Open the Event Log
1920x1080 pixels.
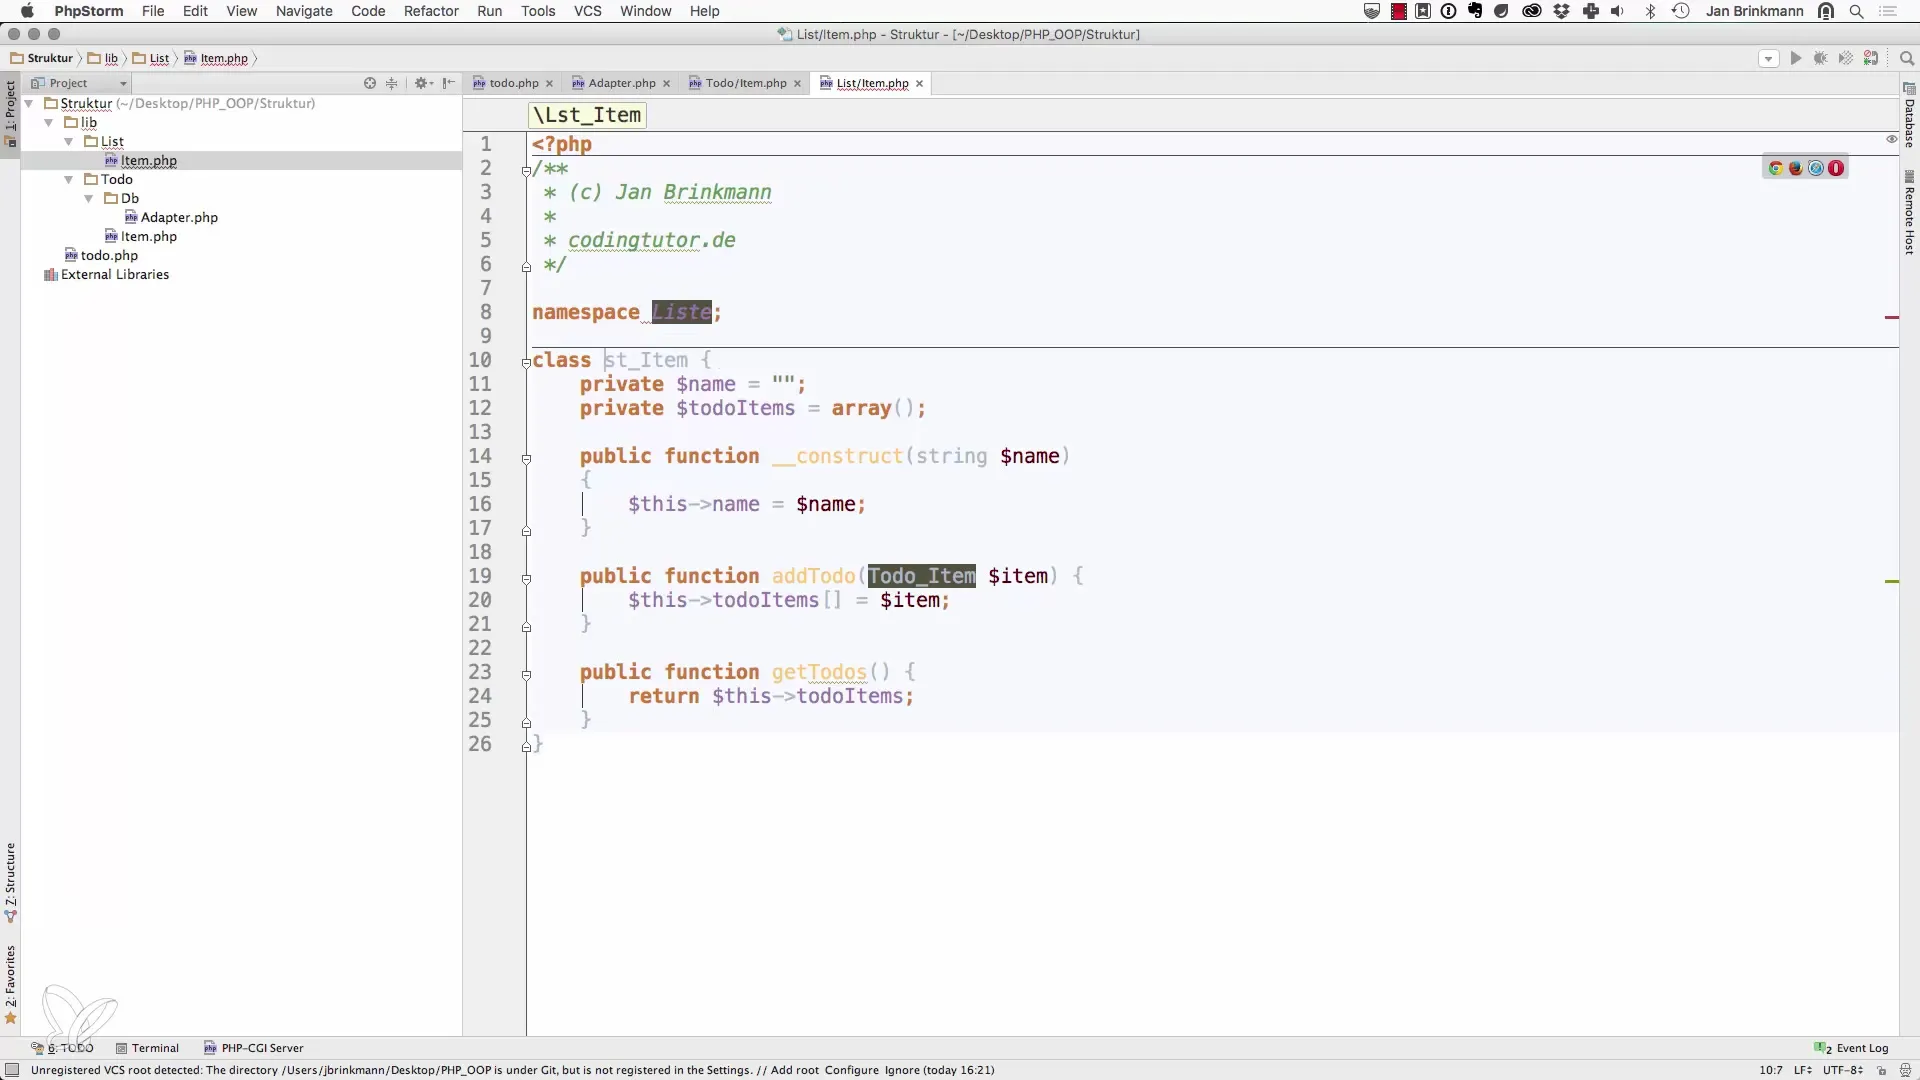pos(1852,1048)
